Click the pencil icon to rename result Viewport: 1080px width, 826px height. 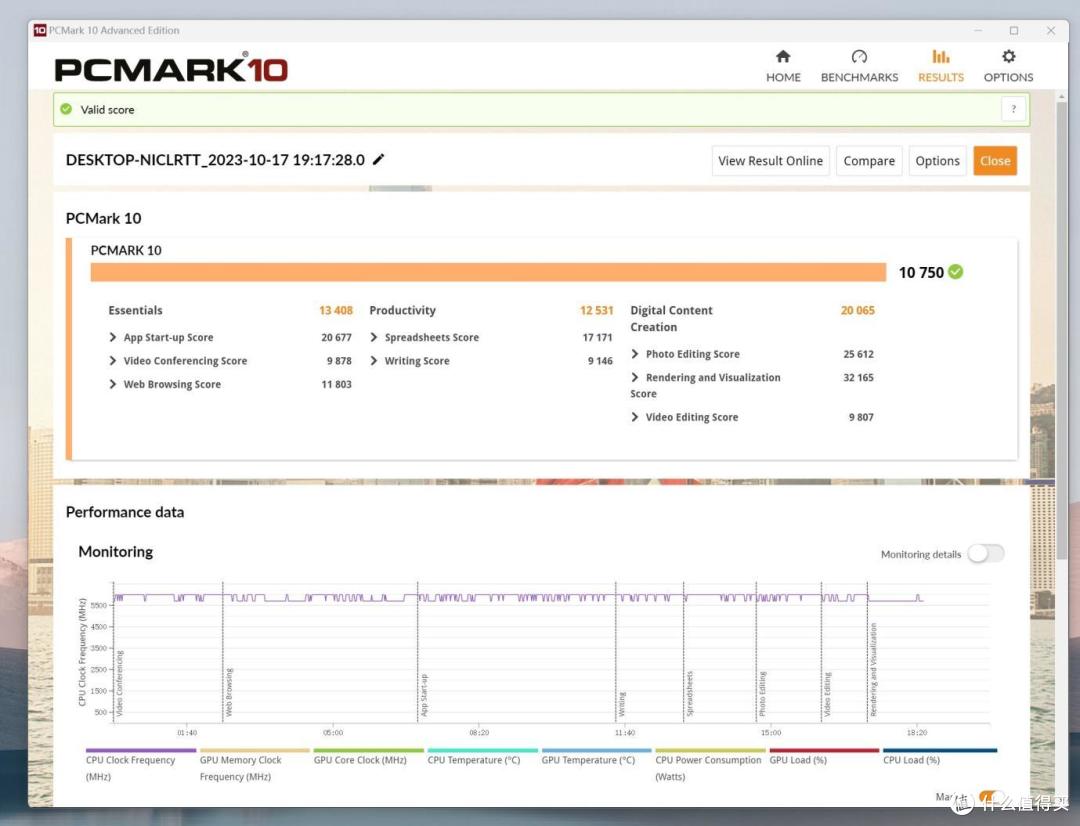378,160
